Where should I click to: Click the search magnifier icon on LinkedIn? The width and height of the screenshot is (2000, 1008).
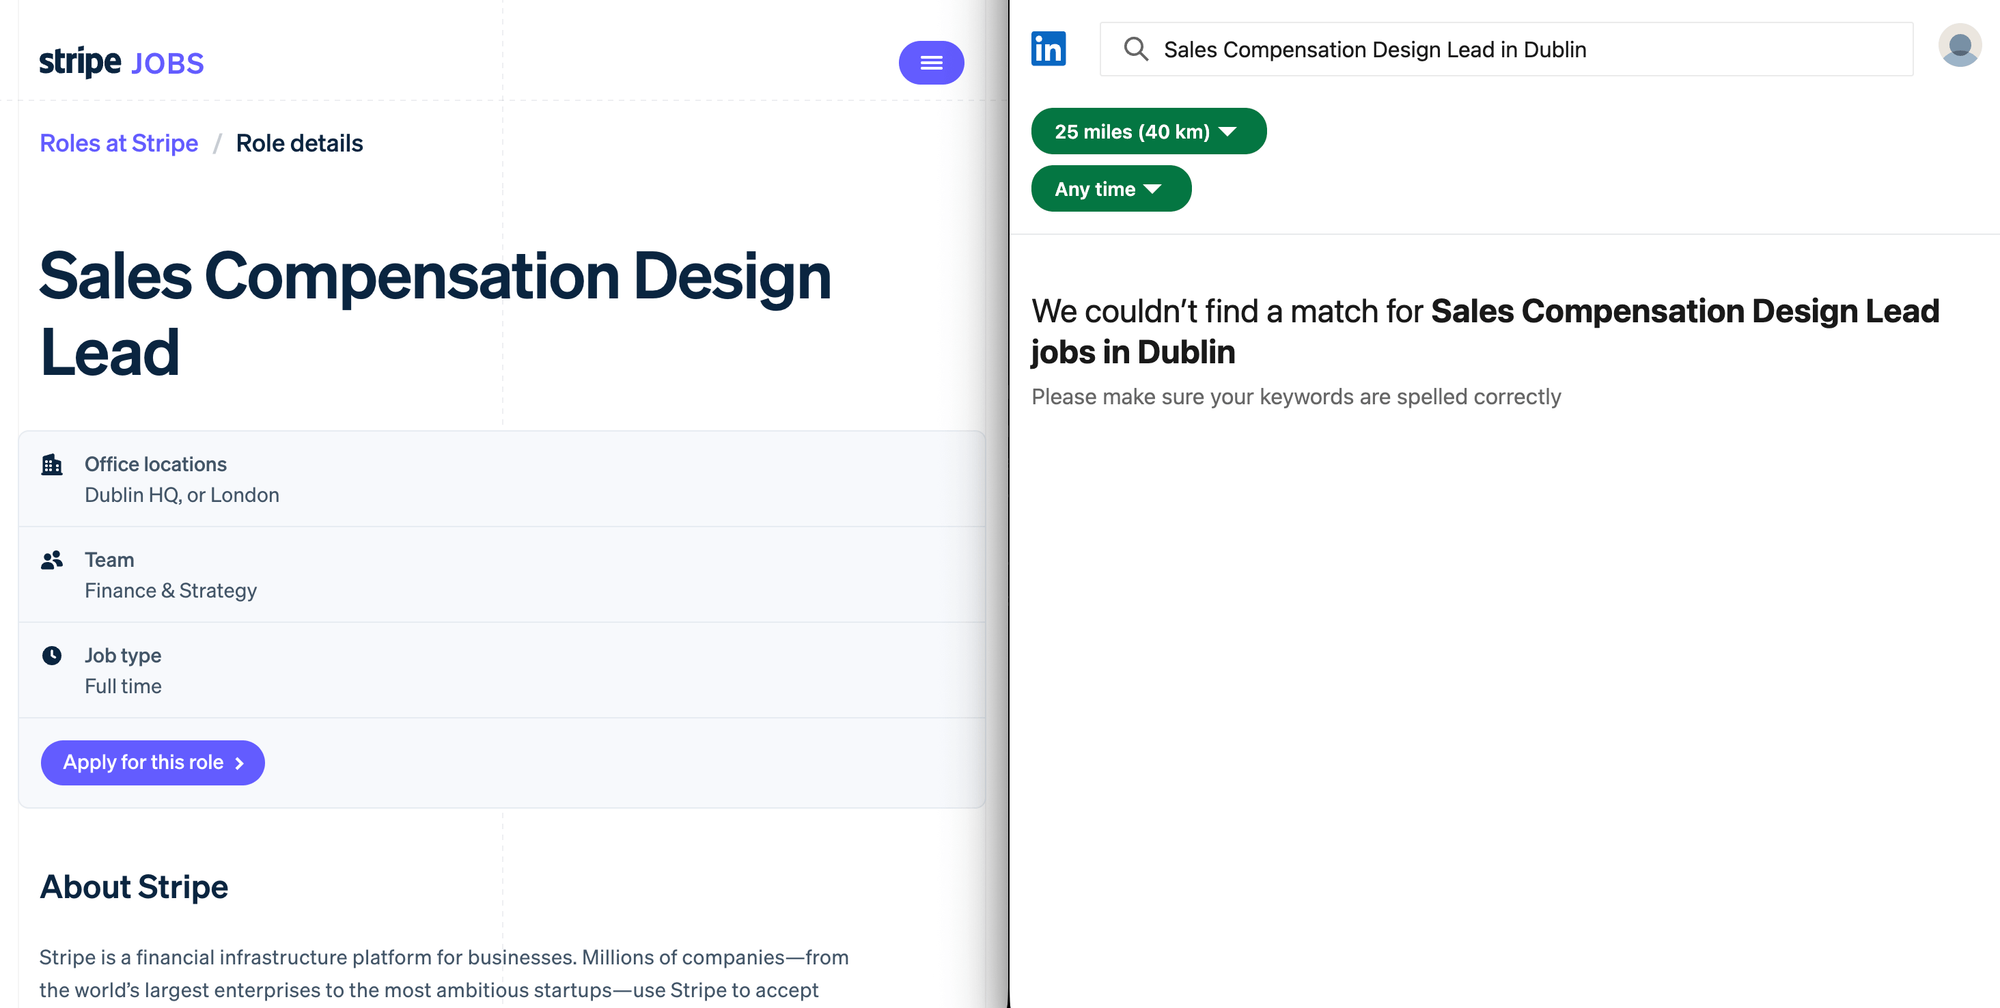point(1135,49)
